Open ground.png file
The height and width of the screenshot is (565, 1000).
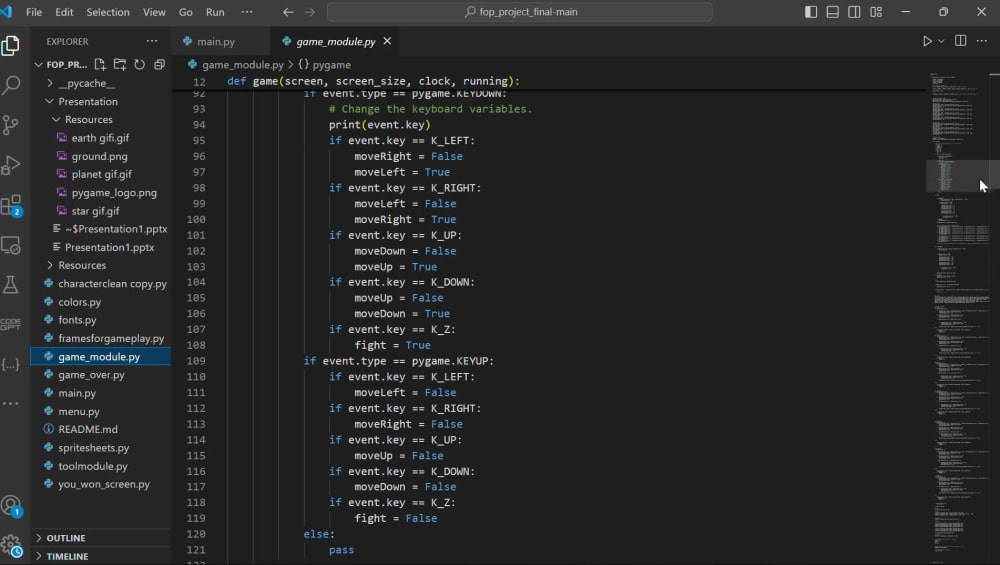99,156
